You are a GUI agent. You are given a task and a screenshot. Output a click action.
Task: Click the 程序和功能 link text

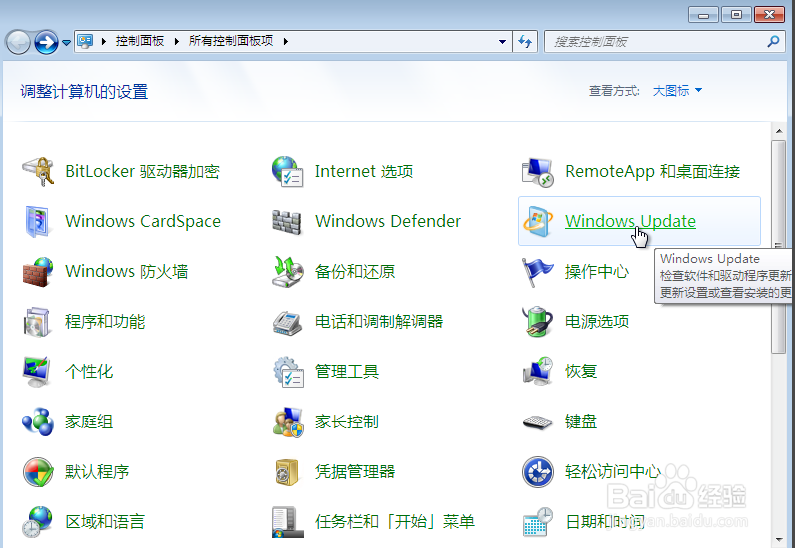click(105, 321)
